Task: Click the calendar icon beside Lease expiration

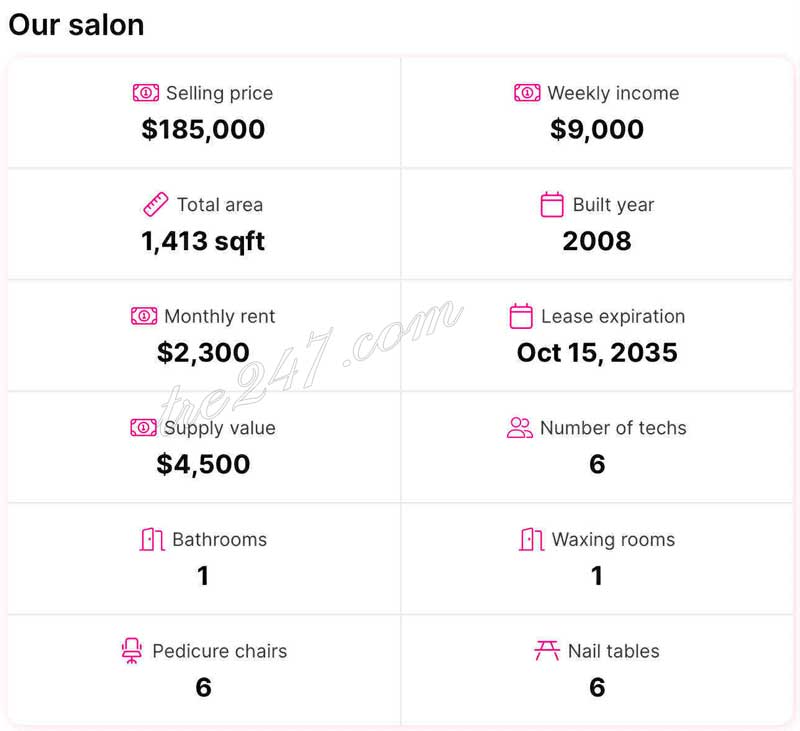Action: tap(521, 317)
